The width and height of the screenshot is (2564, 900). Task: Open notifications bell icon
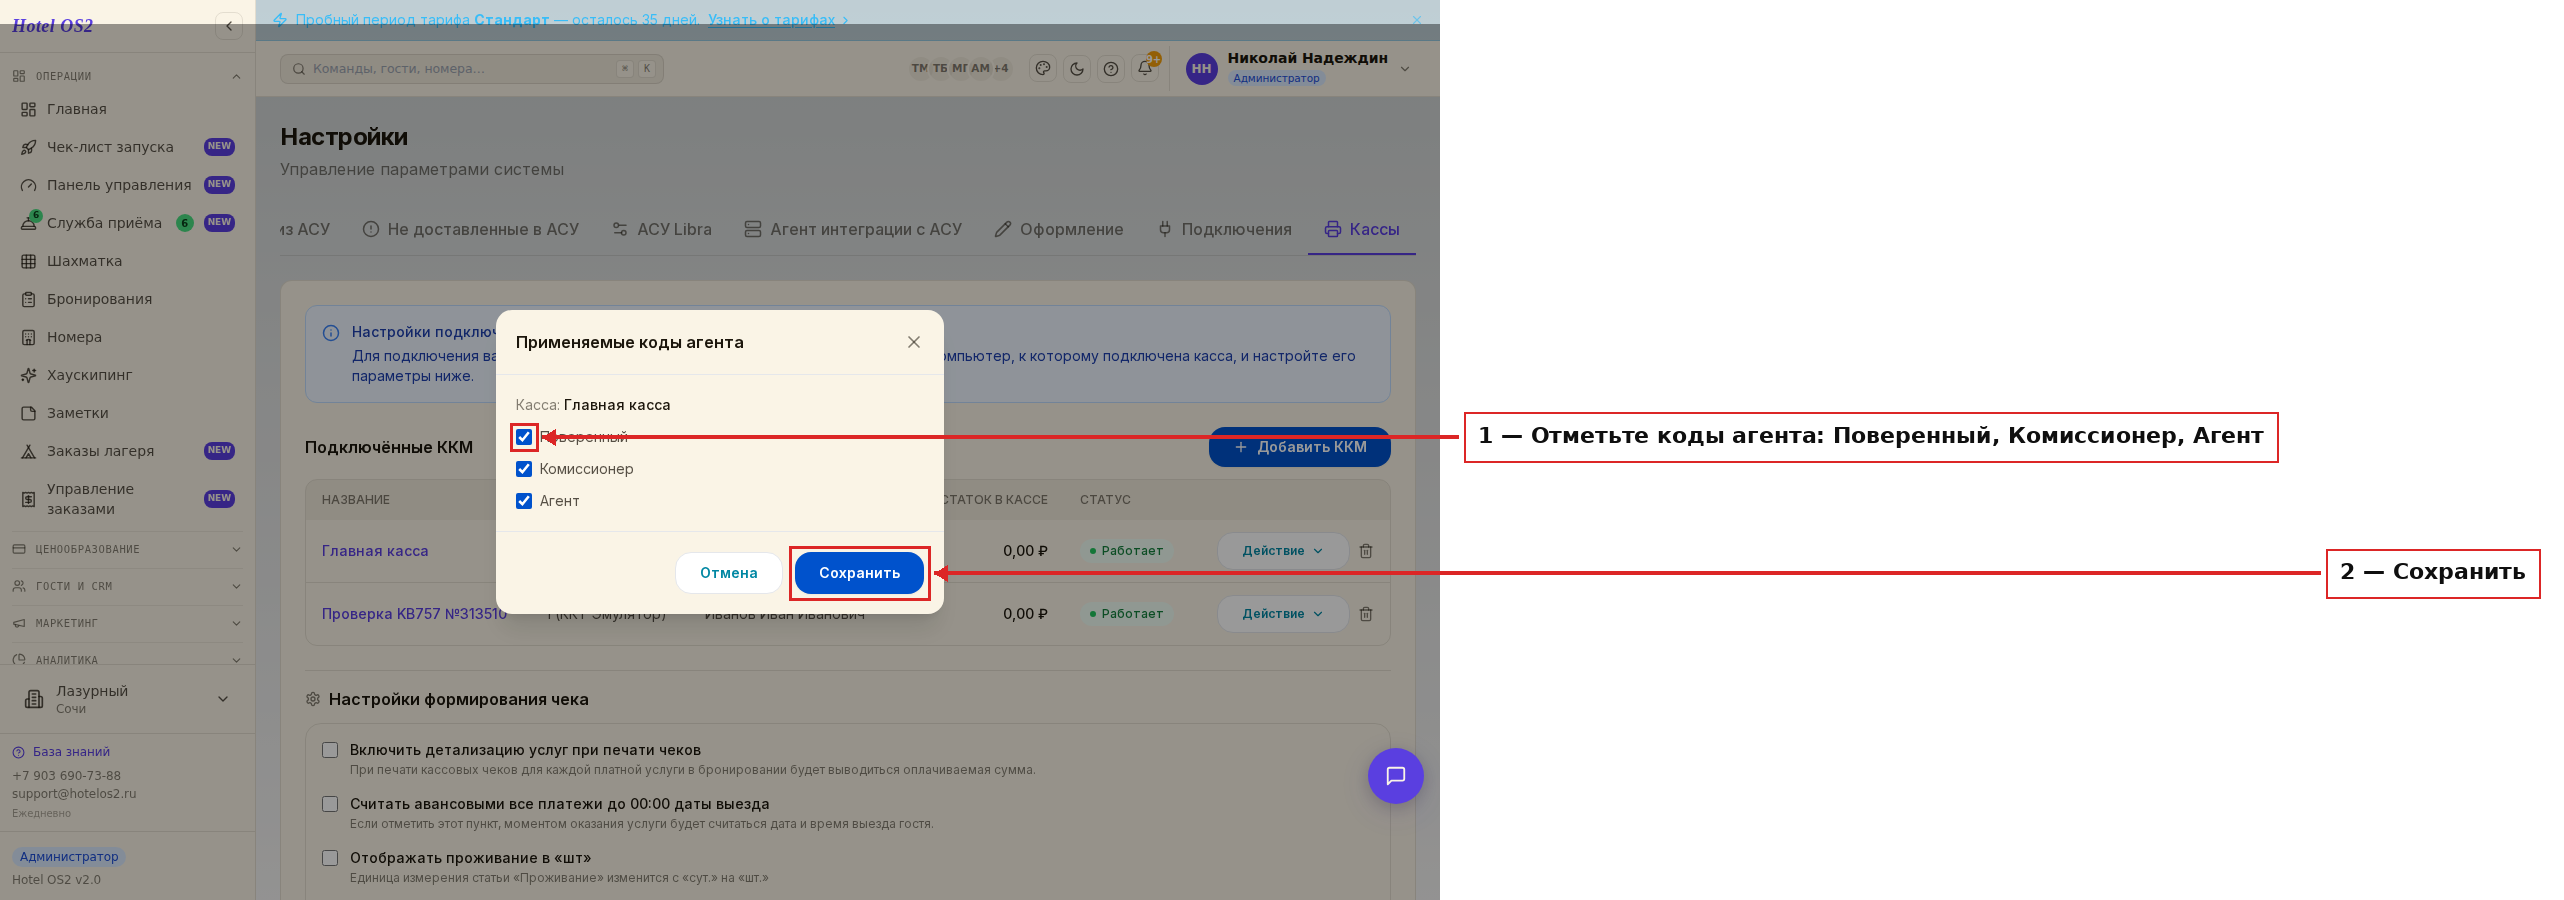coord(1146,68)
